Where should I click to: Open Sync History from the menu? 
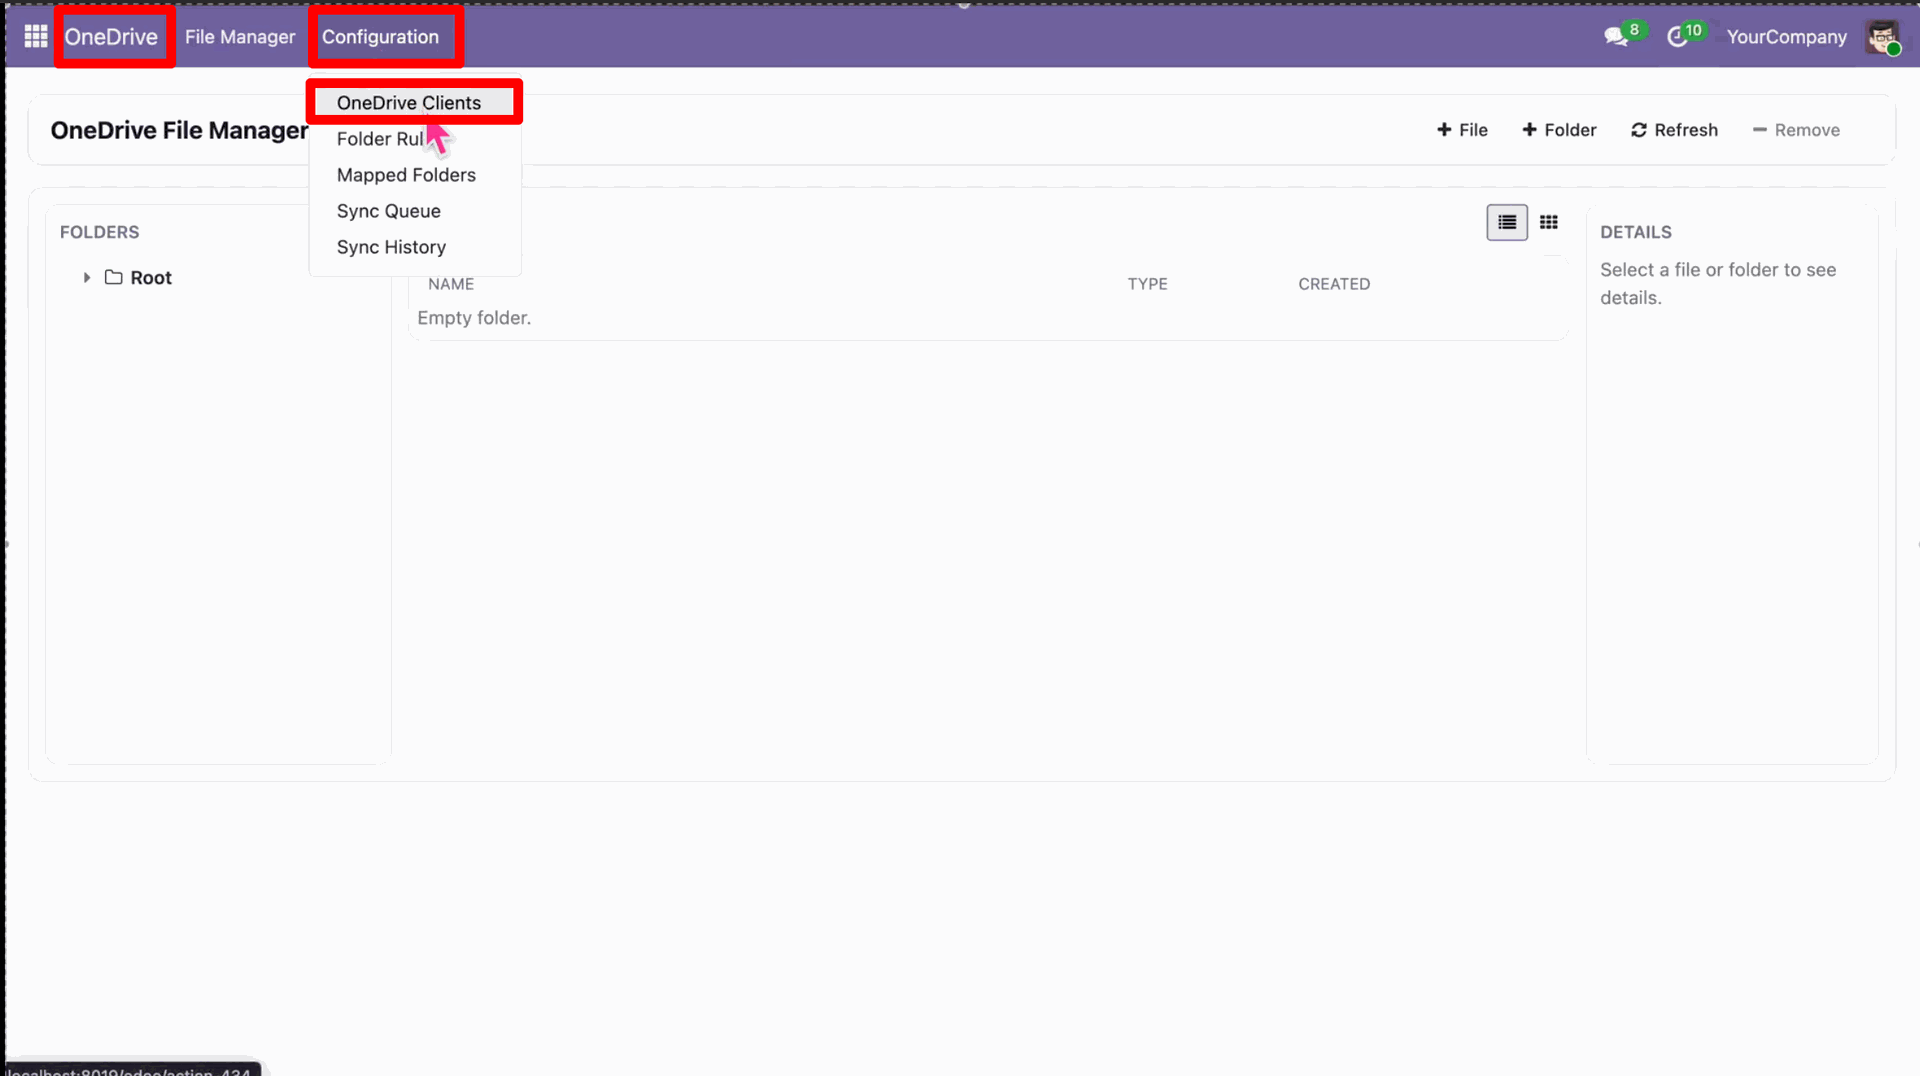(391, 247)
